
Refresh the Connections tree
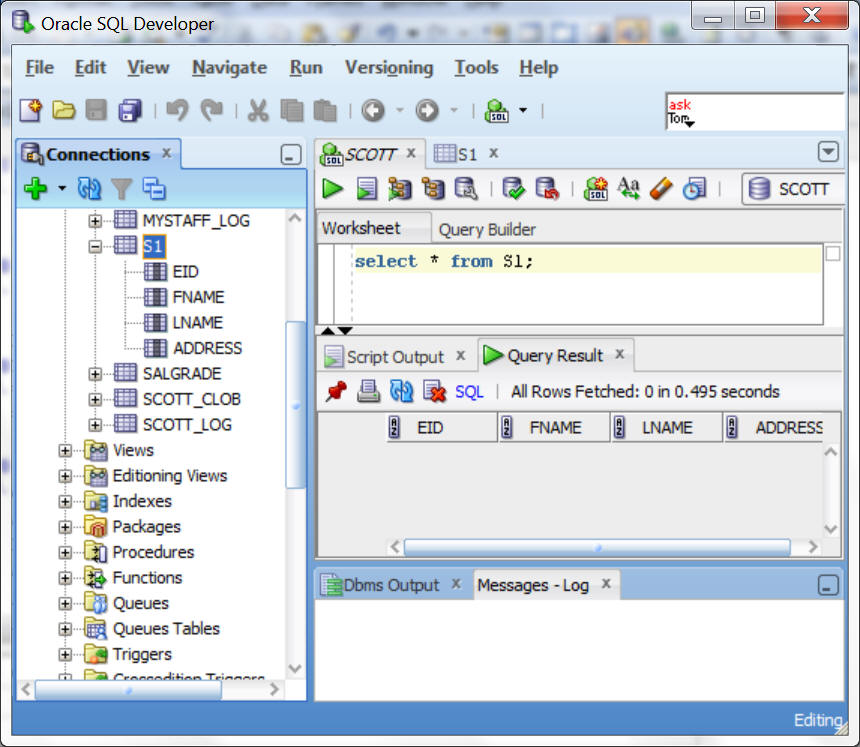89,189
